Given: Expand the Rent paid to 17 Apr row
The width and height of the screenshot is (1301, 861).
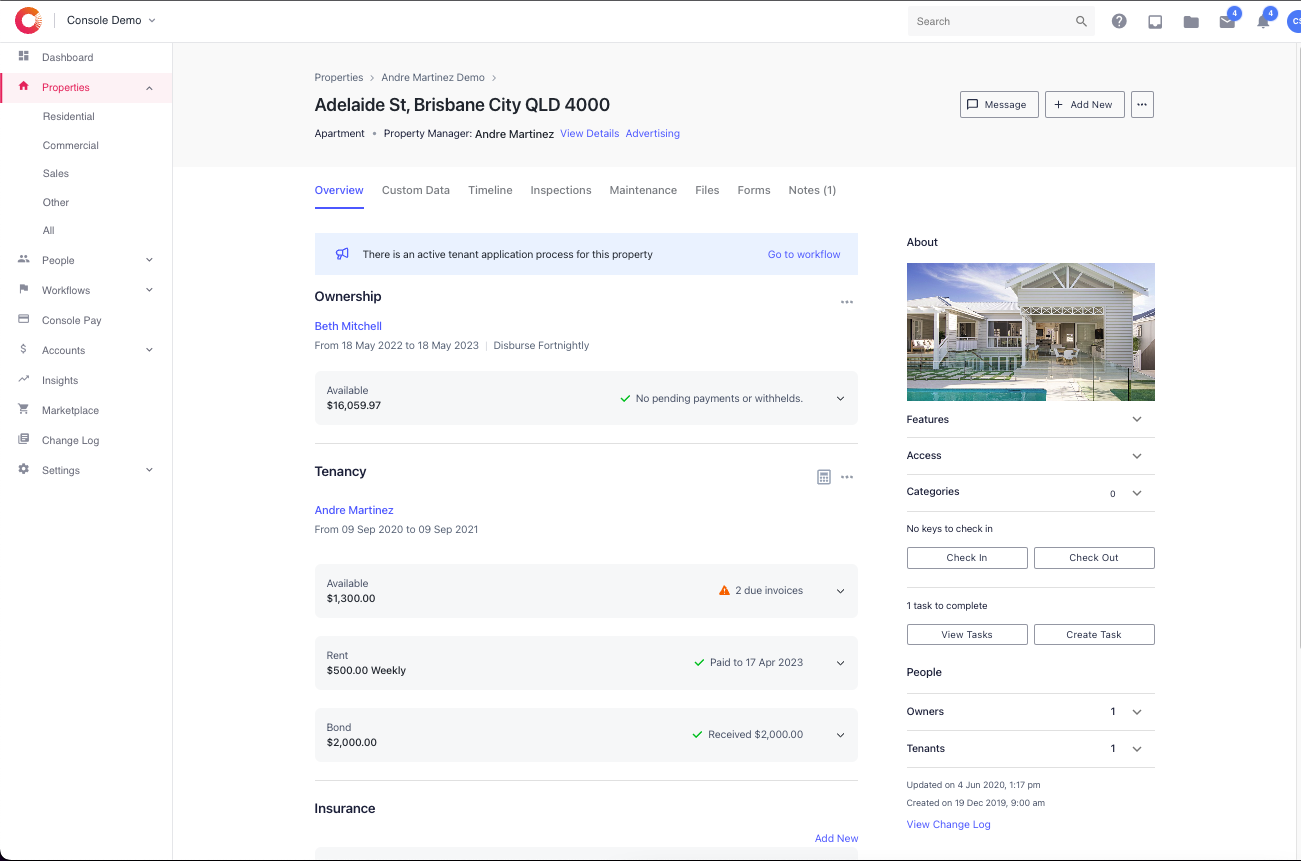Looking at the screenshot, I should click(840, 662).
